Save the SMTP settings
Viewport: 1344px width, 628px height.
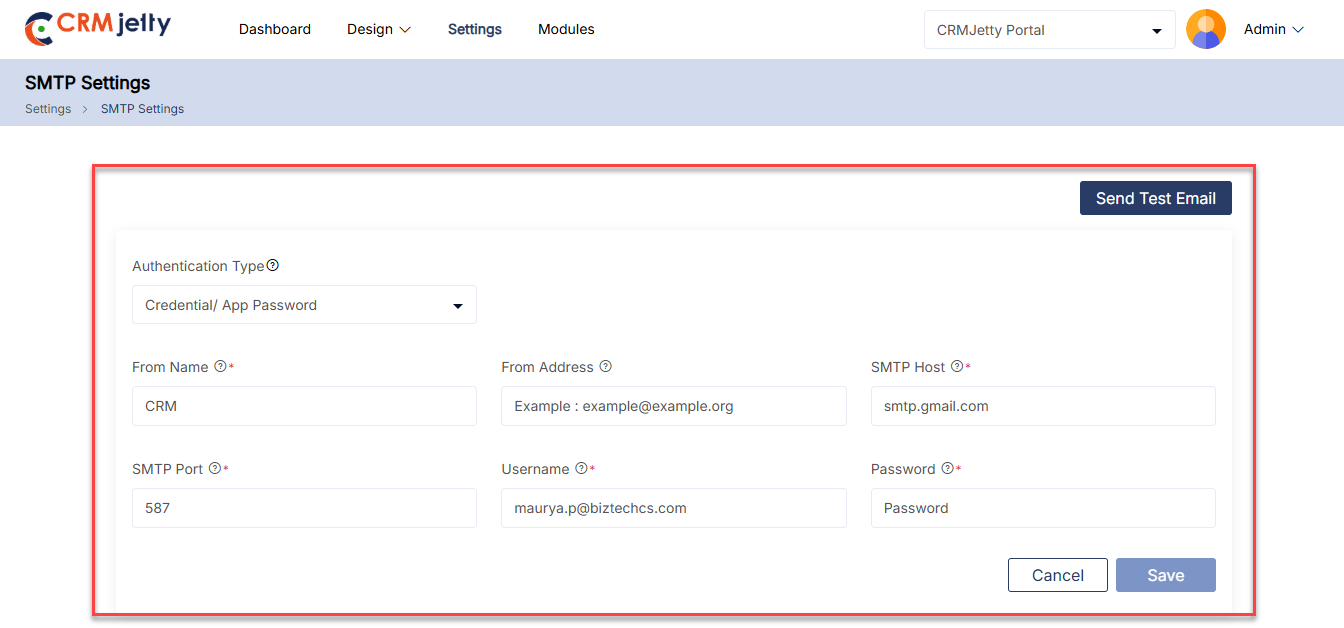(1165, 575)
